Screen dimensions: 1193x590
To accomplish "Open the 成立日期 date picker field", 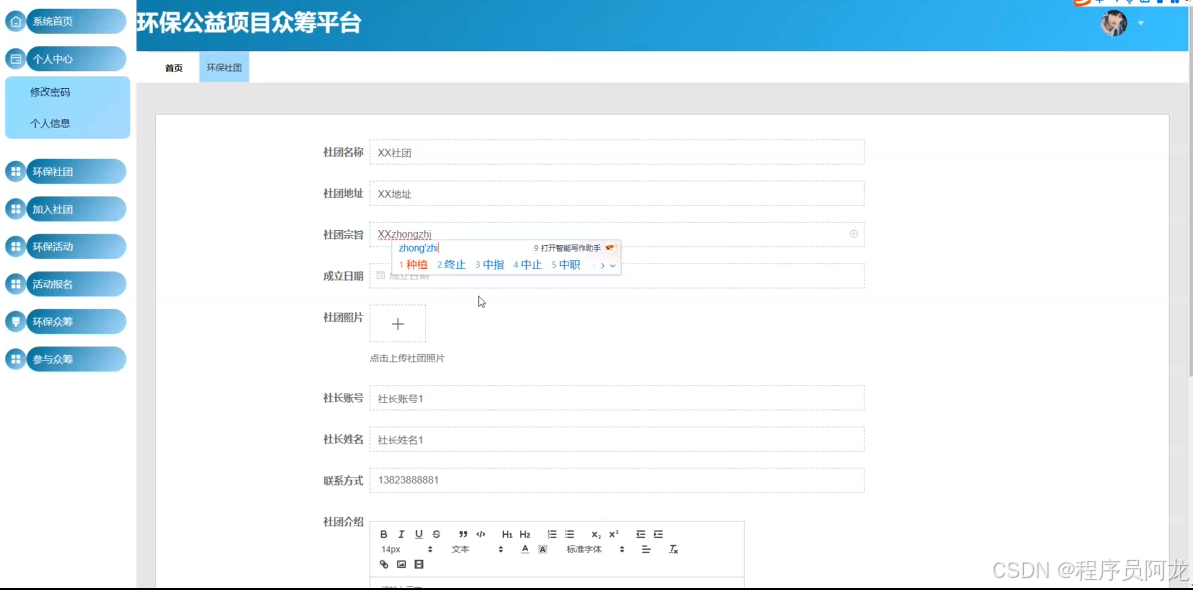I will point(617,276).
